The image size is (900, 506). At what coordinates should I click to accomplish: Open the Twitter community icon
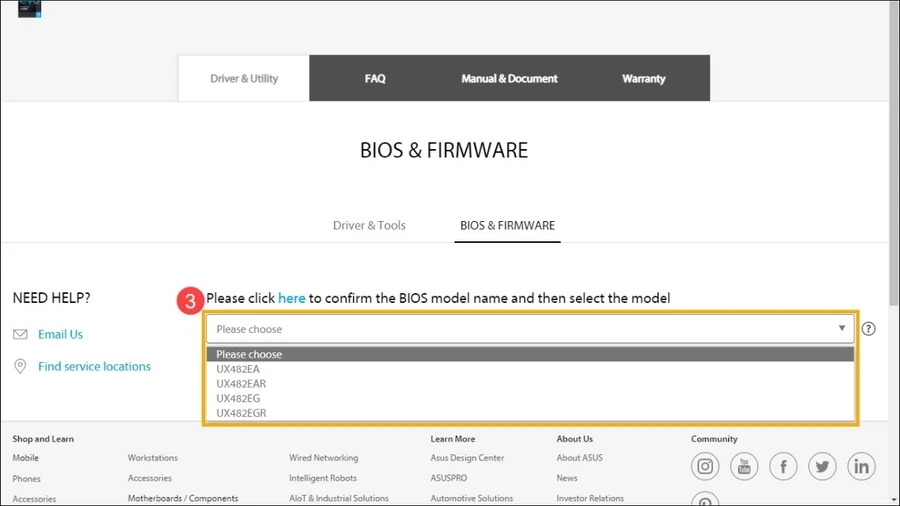click(822, 466)
